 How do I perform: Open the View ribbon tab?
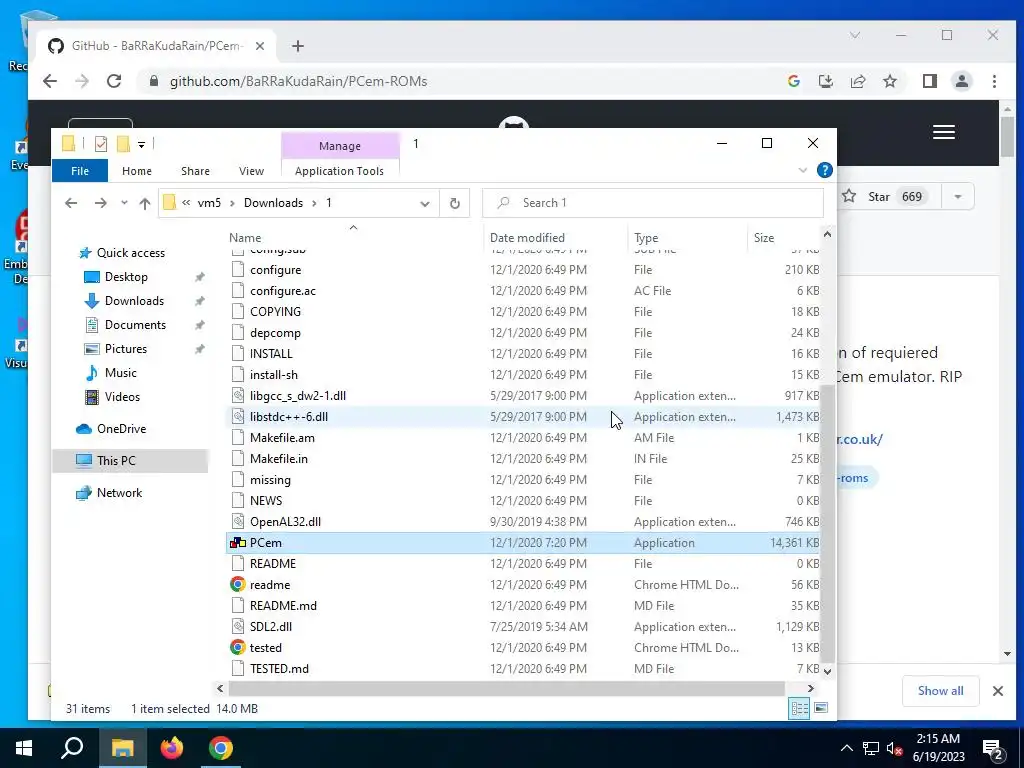pyautogui.click(x=251, y=171)
